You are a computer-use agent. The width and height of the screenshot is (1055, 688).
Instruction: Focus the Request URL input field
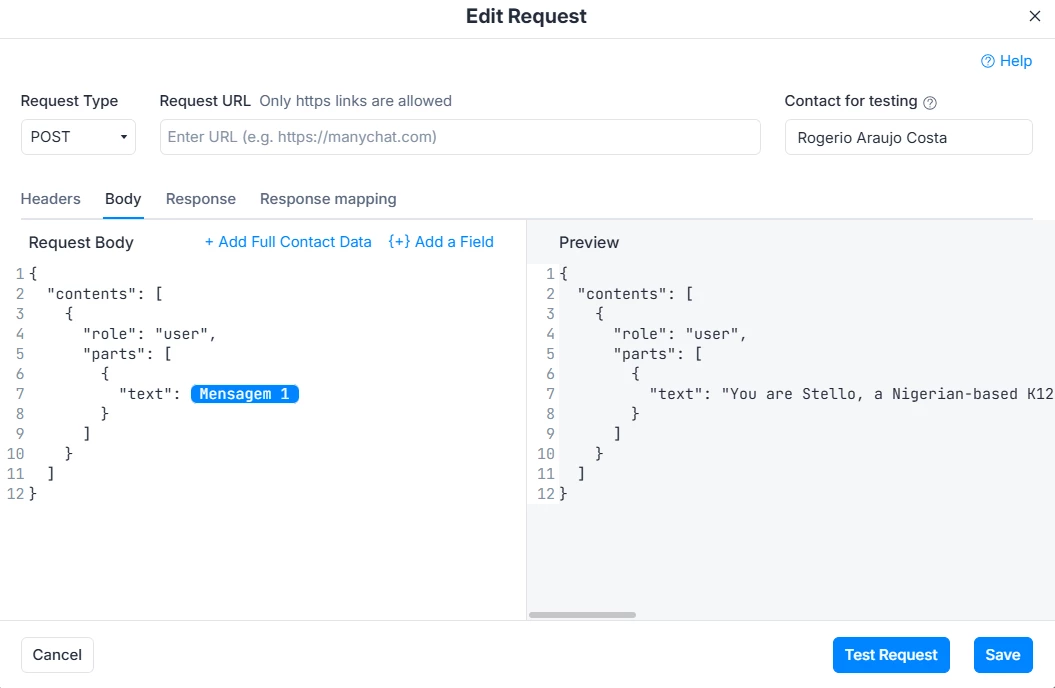(x=460, y=137)
